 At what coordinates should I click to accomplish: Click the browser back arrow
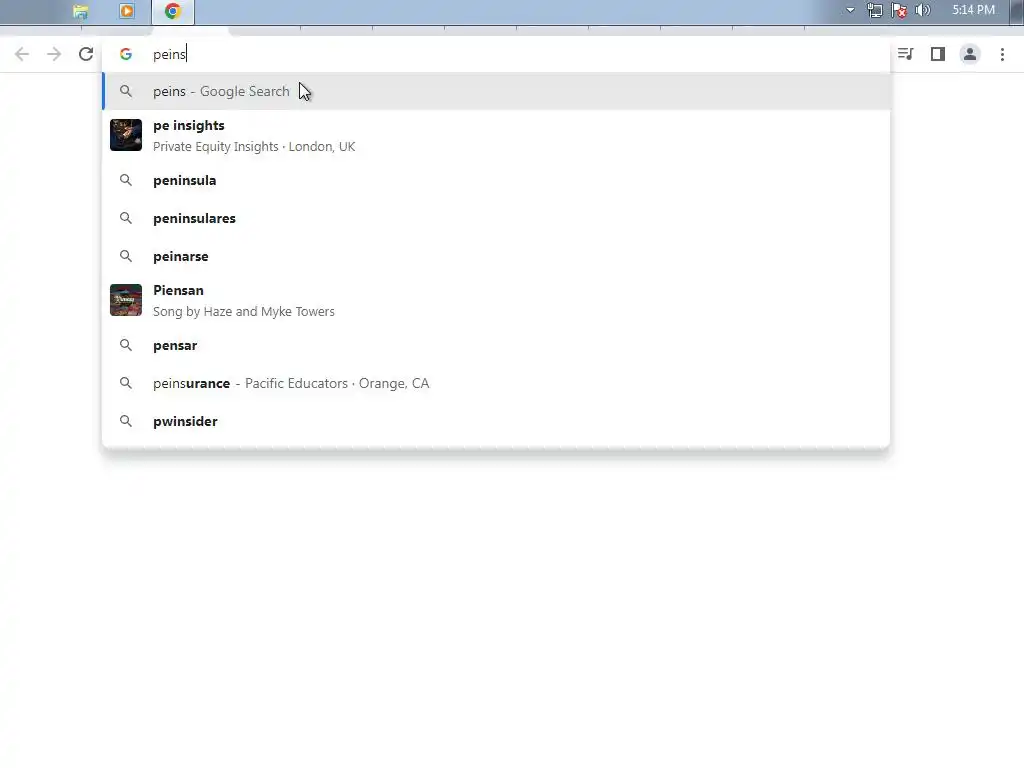click(x=22, y=54)
